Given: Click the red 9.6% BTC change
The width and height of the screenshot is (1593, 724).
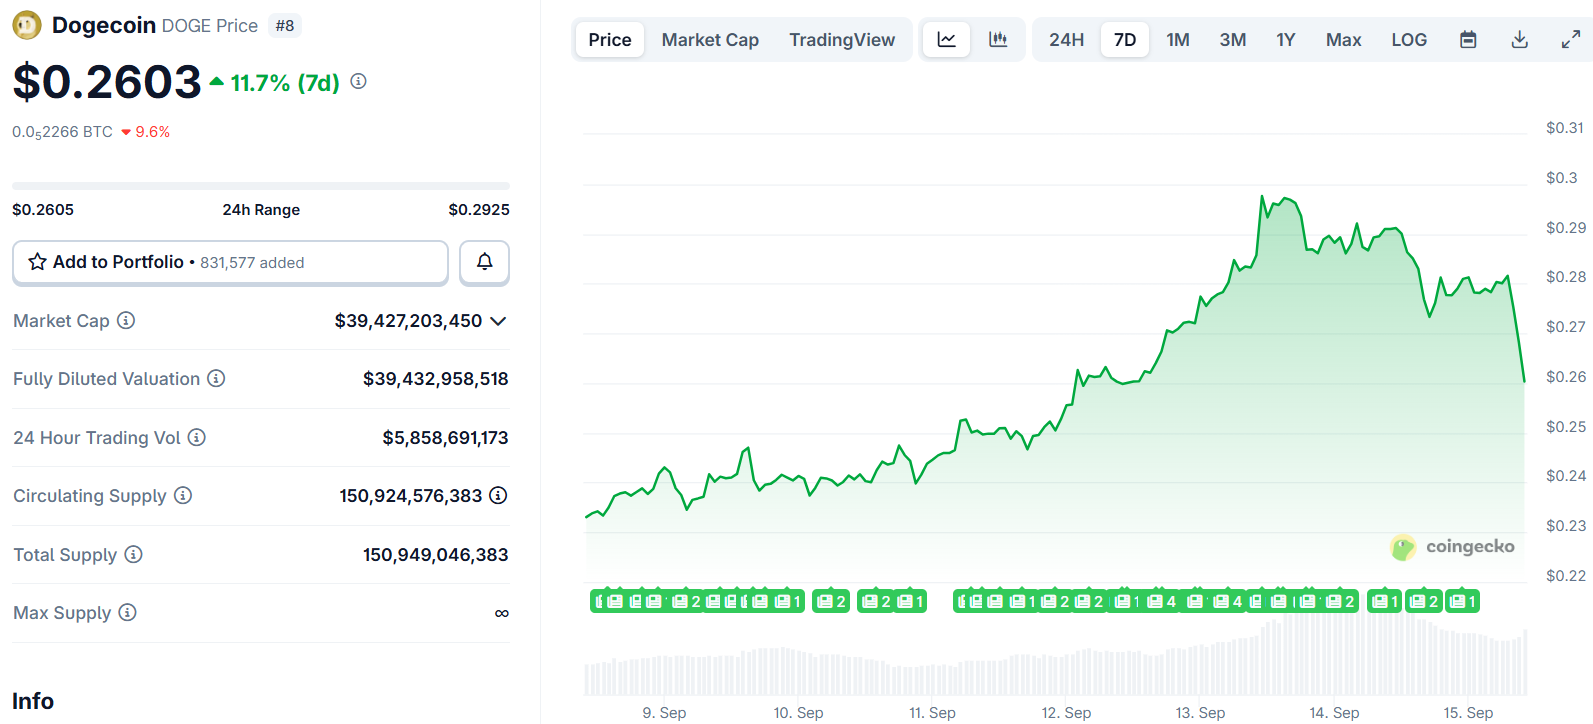Looking at the screenshot, I should [x=146, y=132].
